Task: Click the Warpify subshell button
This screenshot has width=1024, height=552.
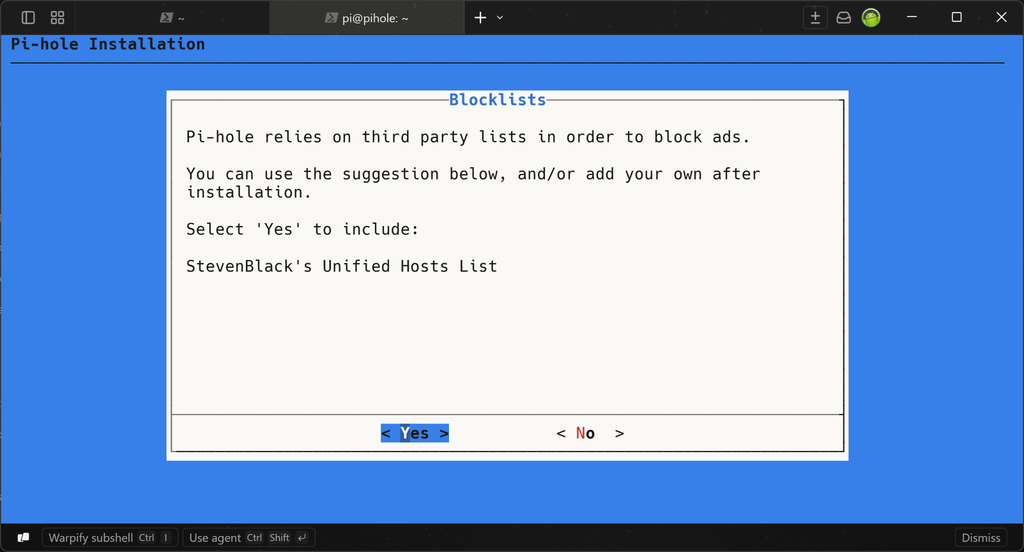Action: coord(110,538)
